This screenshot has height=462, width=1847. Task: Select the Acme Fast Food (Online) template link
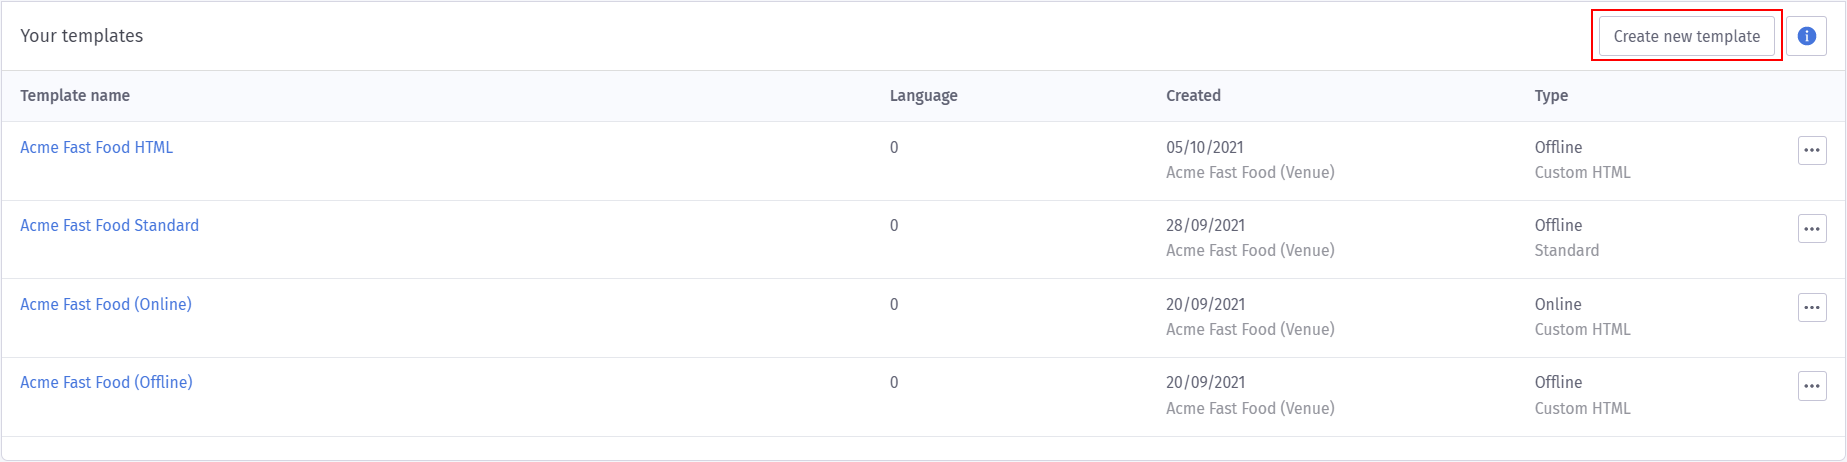[105, 304]
